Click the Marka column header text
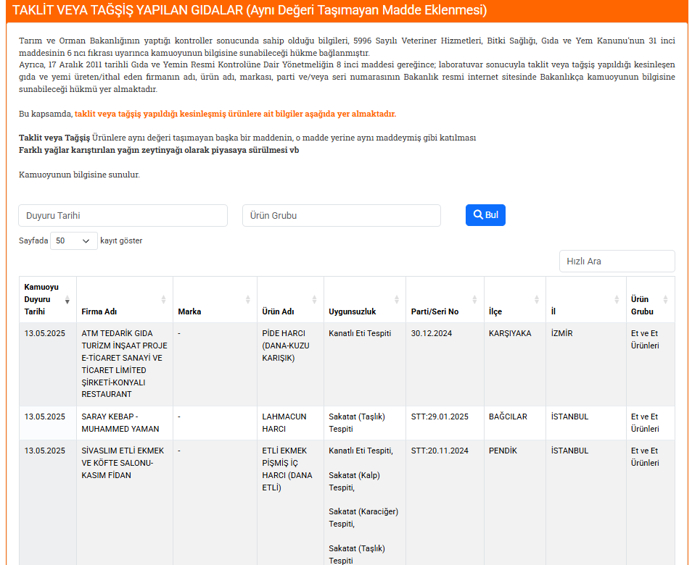 click(x=189, y=312)
